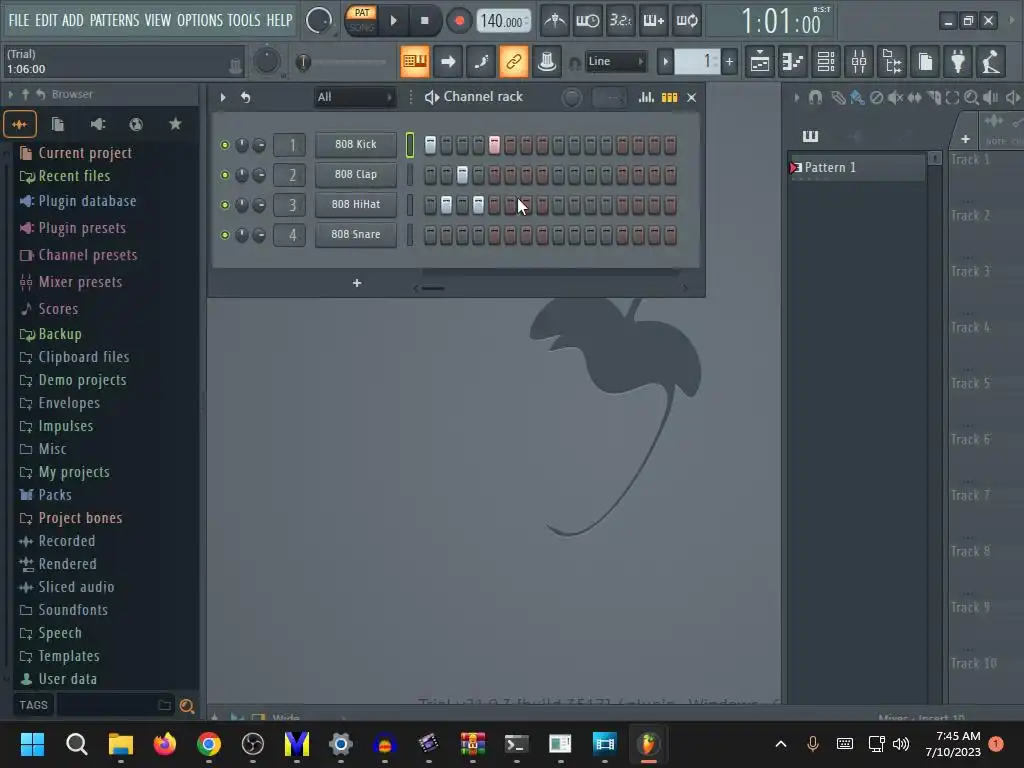Toggle the note/slide icon in toolbar

[x=481, y=61]
